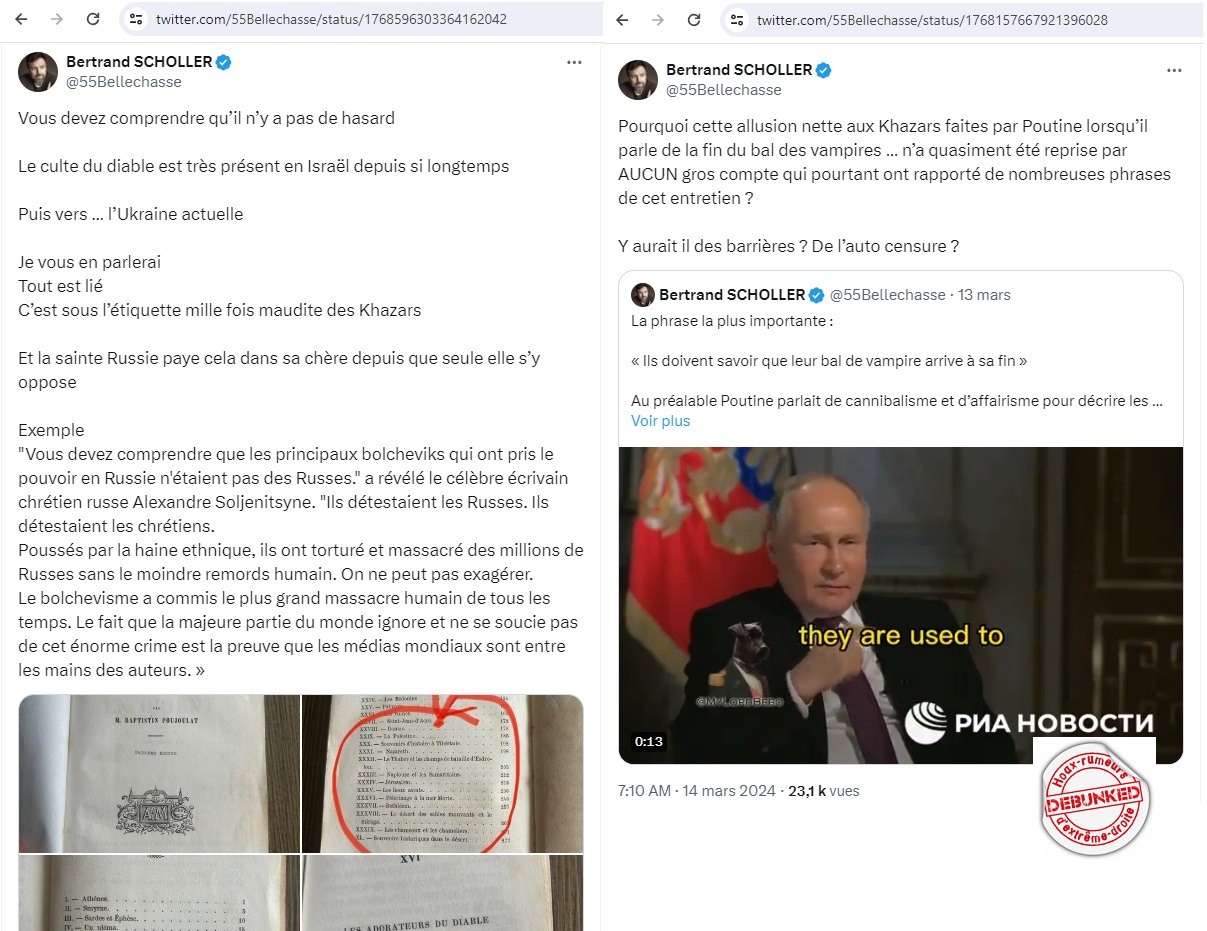Open the more options menu on right tweet
Screen dimensions: 1207x931
click(1174, 71)
